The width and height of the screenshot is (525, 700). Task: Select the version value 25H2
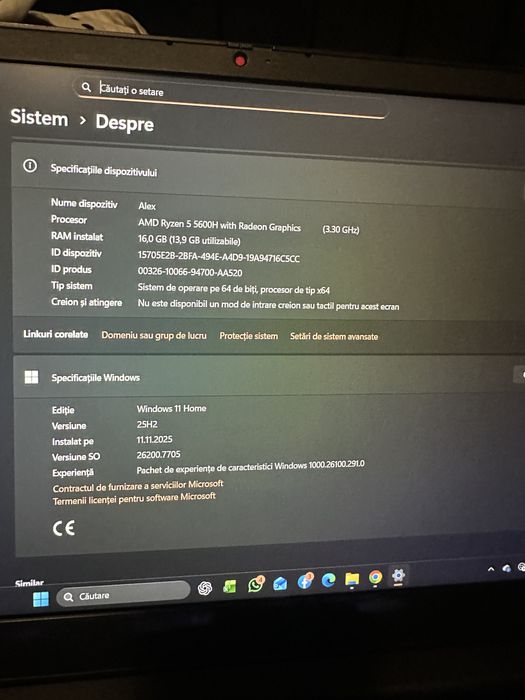tap(147, 424)
